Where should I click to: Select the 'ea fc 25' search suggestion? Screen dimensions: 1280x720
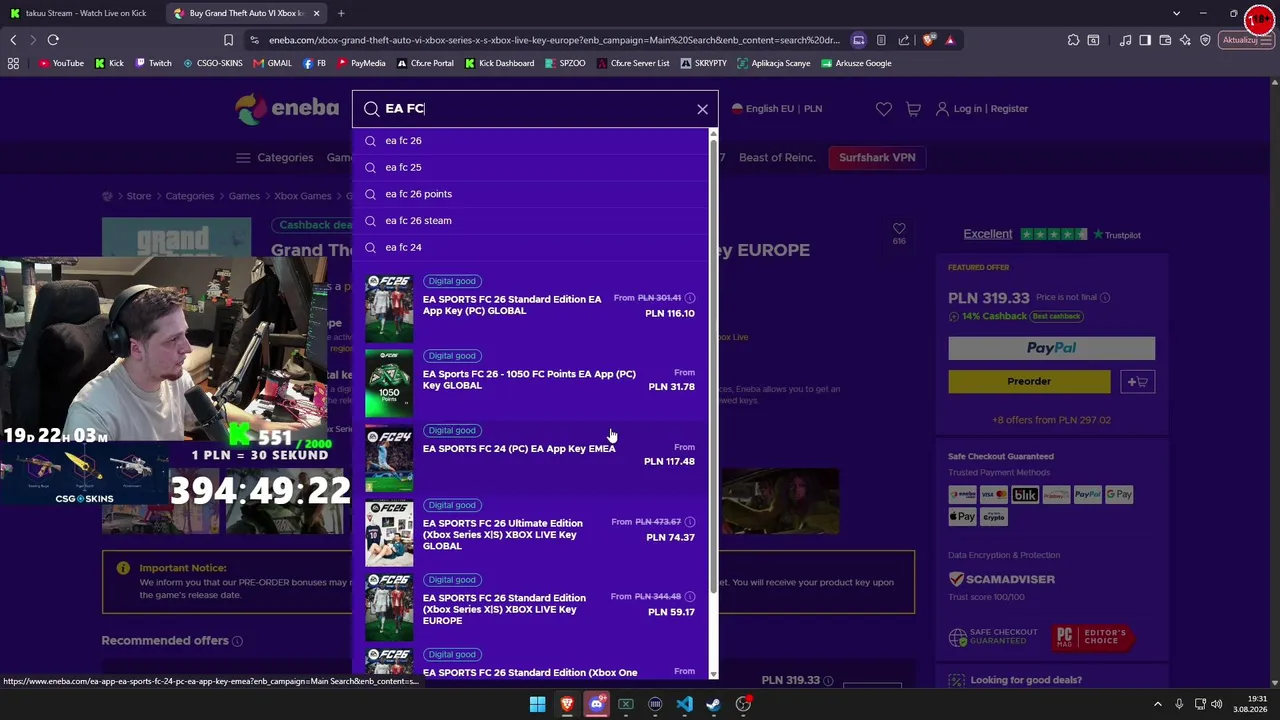click(x=532, y=168)
